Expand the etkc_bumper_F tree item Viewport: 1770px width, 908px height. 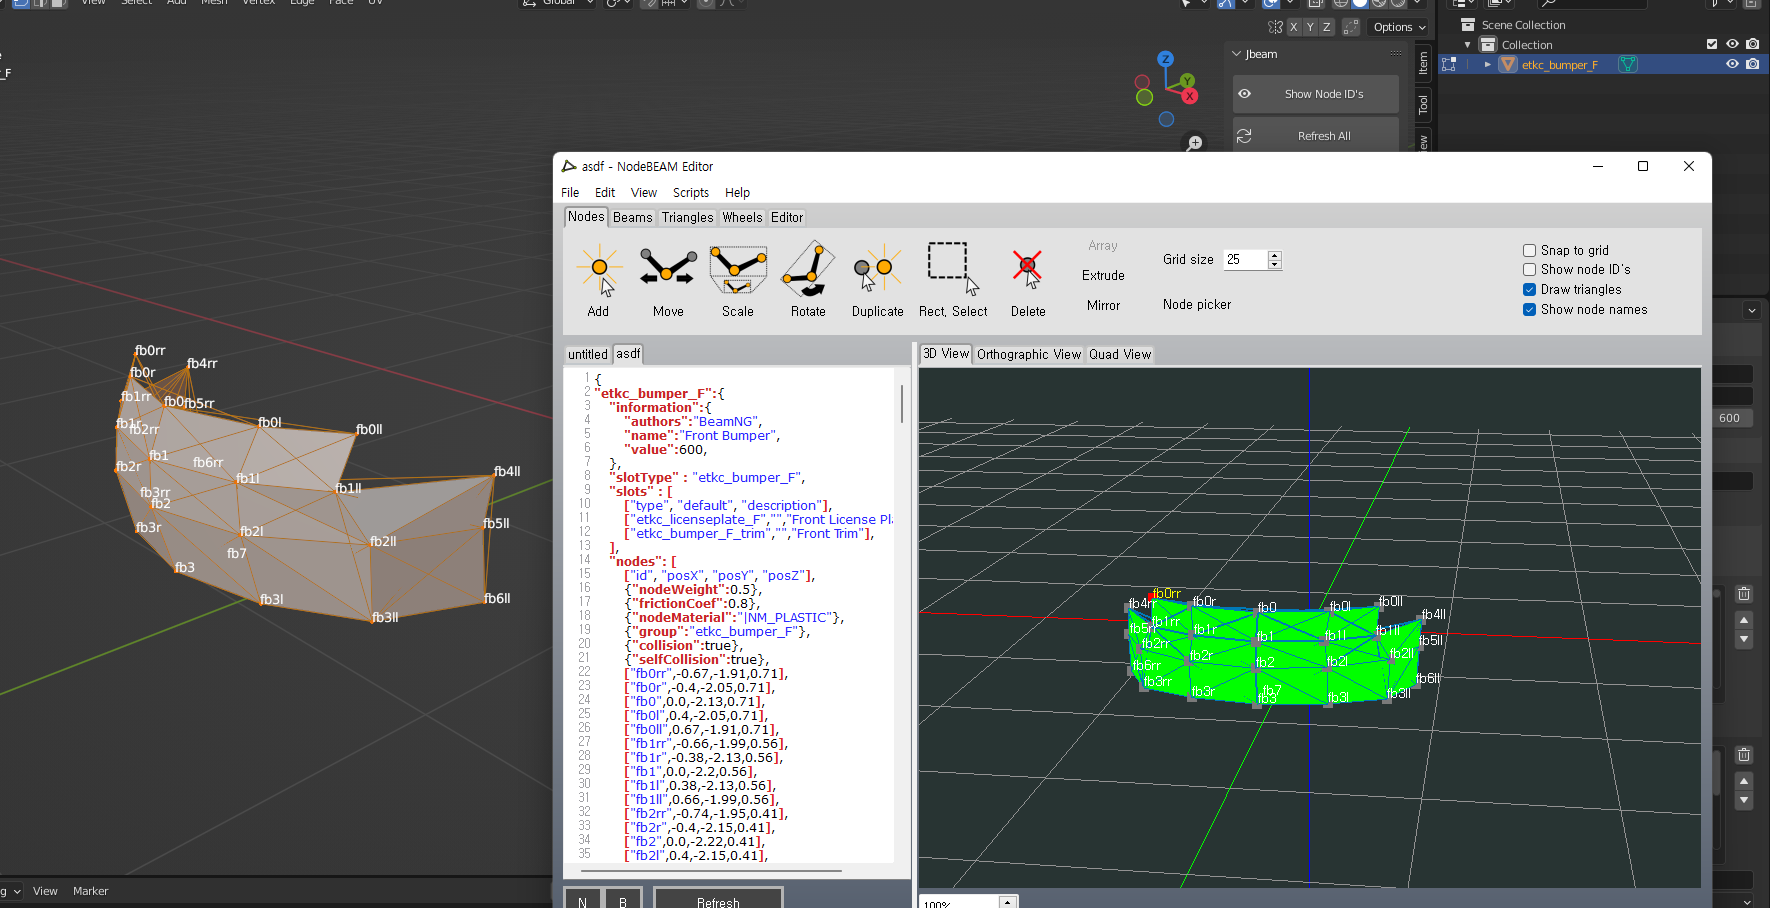coord(1487,65)
